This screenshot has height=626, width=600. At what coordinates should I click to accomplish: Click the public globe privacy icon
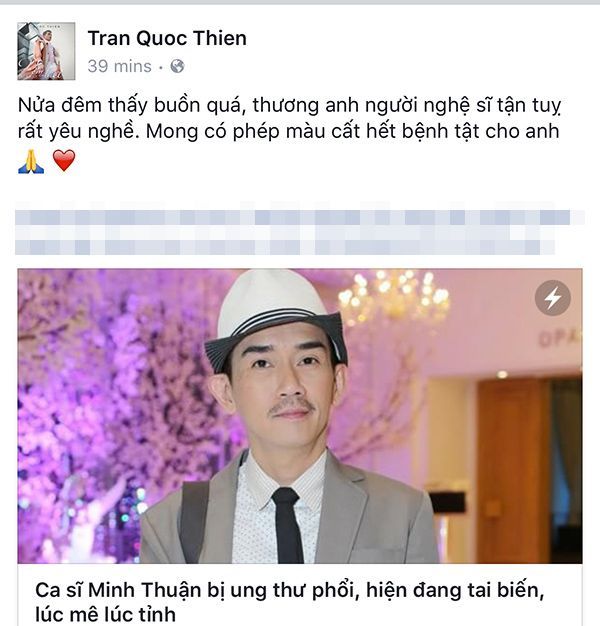(x=177, y=66)
